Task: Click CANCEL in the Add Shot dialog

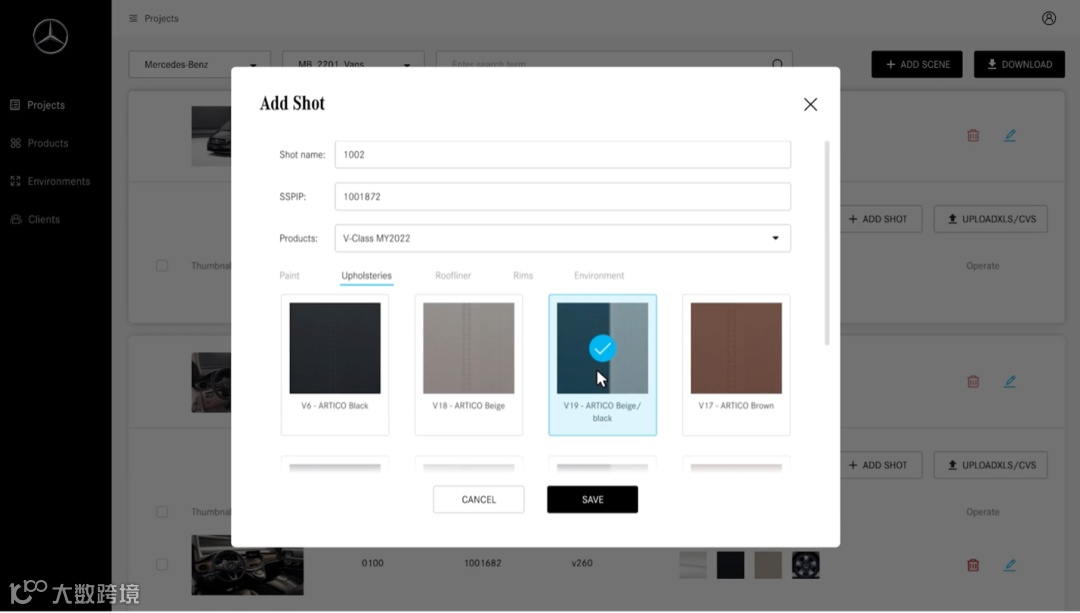Action: pos(479,499)
